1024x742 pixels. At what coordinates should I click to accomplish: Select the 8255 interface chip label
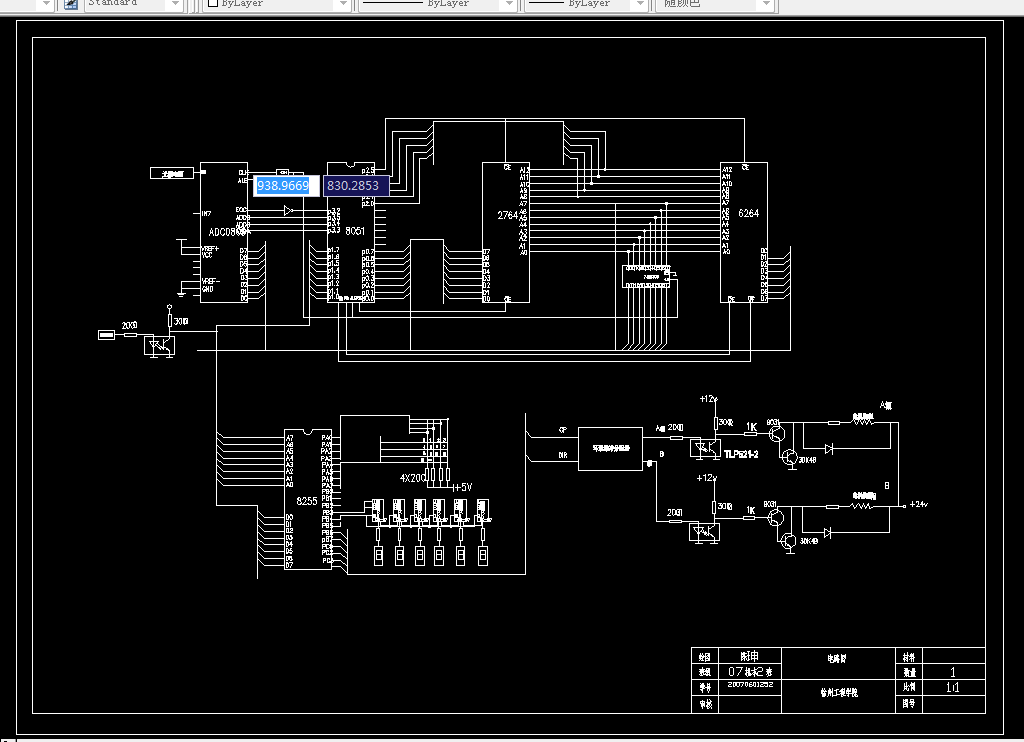pos(307,501)
